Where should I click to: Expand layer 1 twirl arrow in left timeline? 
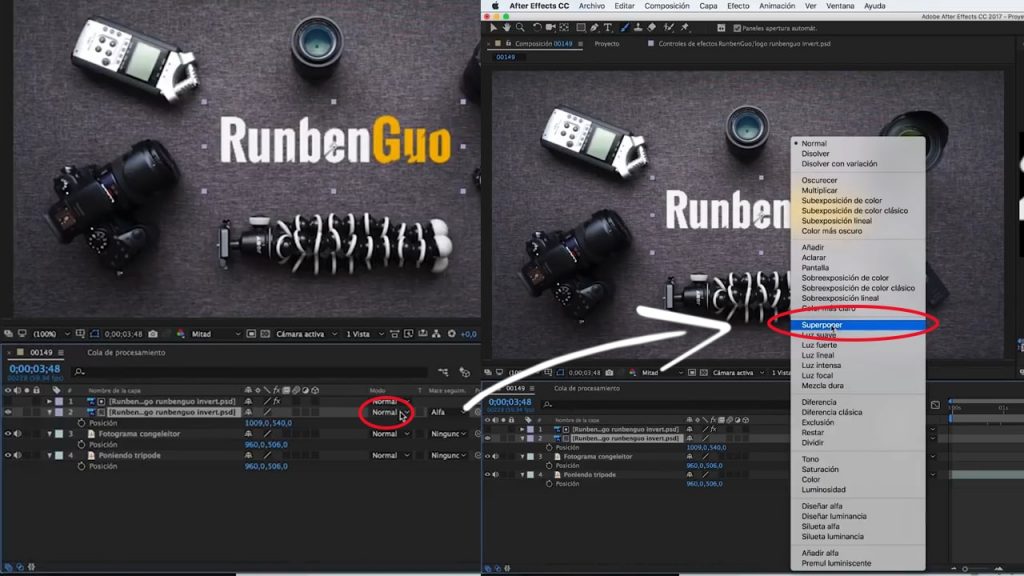[x=49, y=402]
